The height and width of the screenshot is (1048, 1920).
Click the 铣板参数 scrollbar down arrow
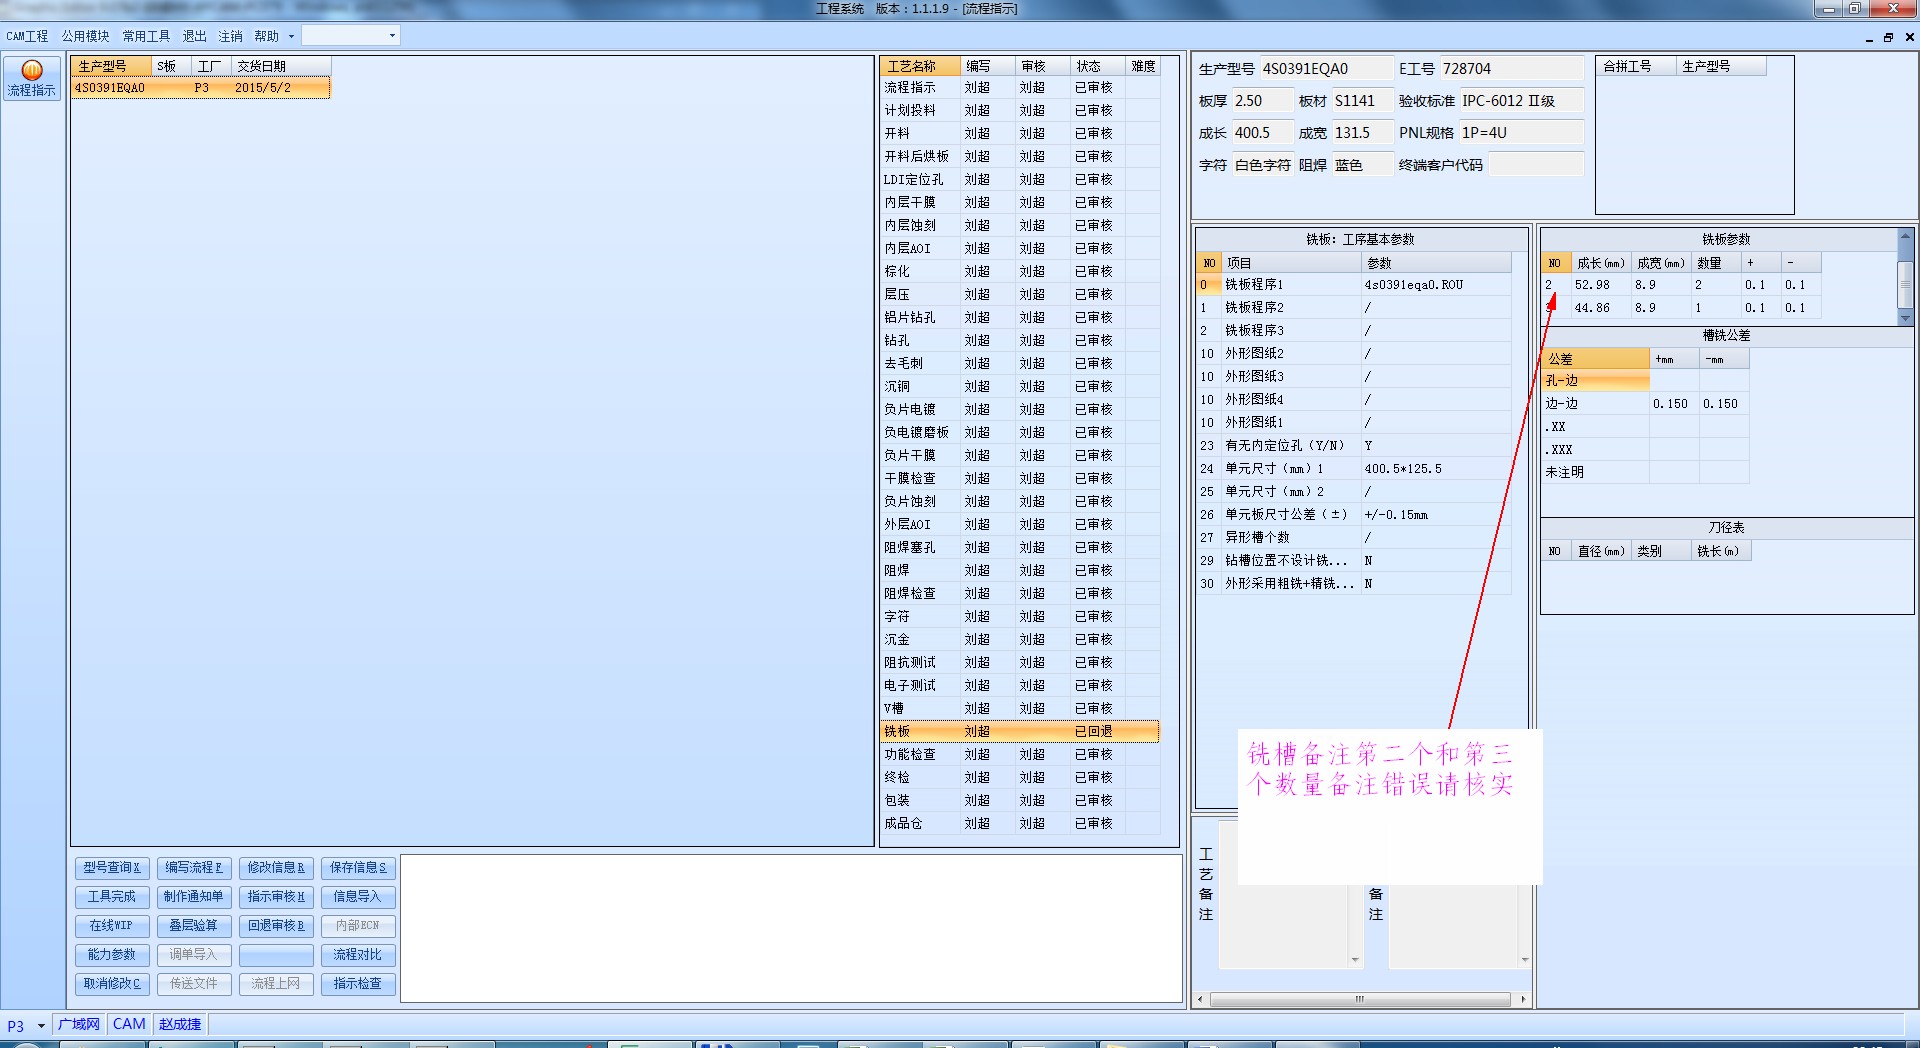1905,318
